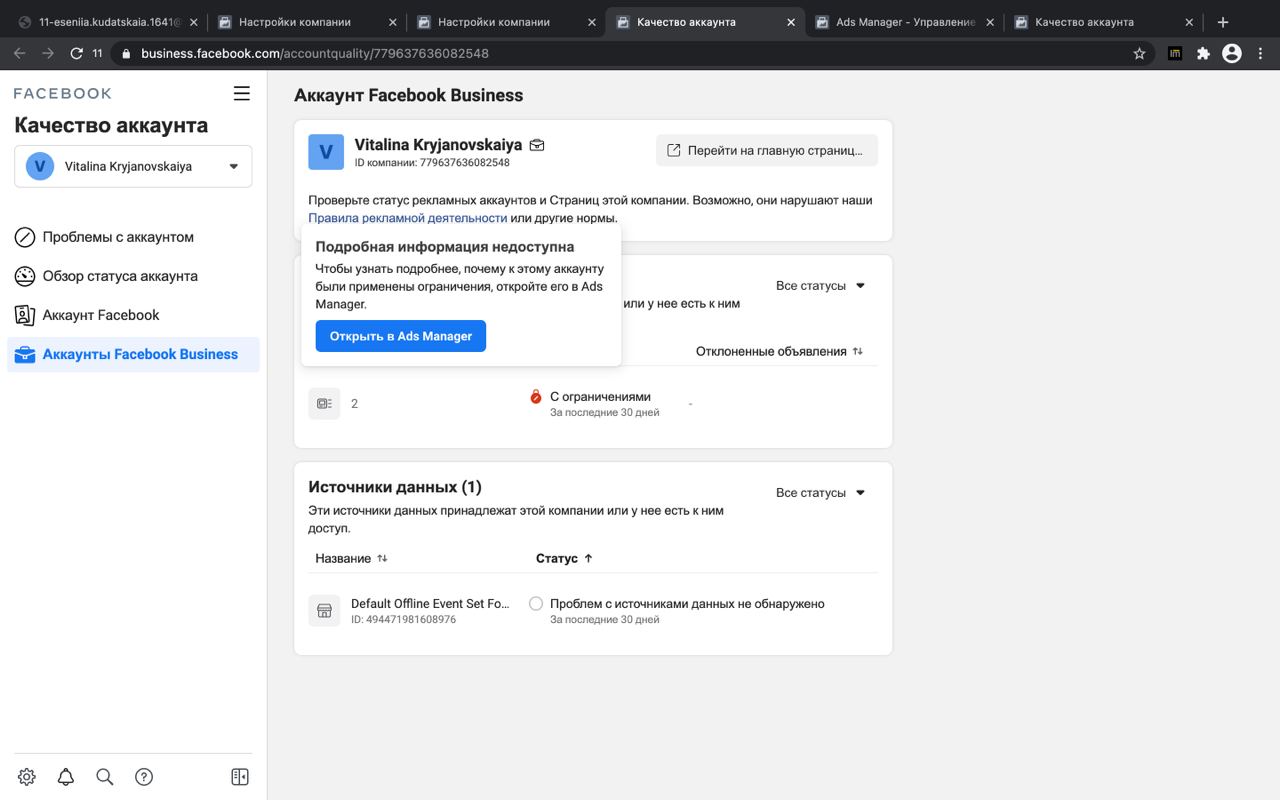This screenshot has width=1280, height=800.
Task: Open the Chrome profile avatar icon
Action: click(x=1232, y=54)
